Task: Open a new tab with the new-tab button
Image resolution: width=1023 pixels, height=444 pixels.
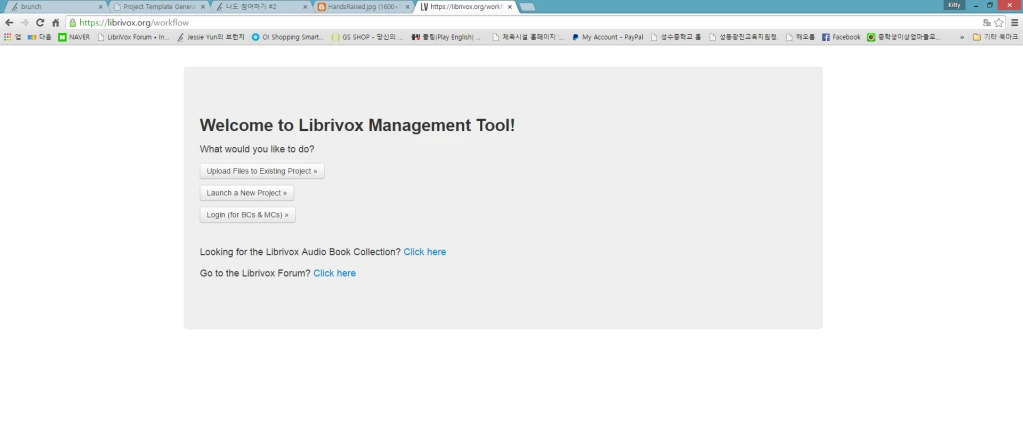Action: (527, 7)
